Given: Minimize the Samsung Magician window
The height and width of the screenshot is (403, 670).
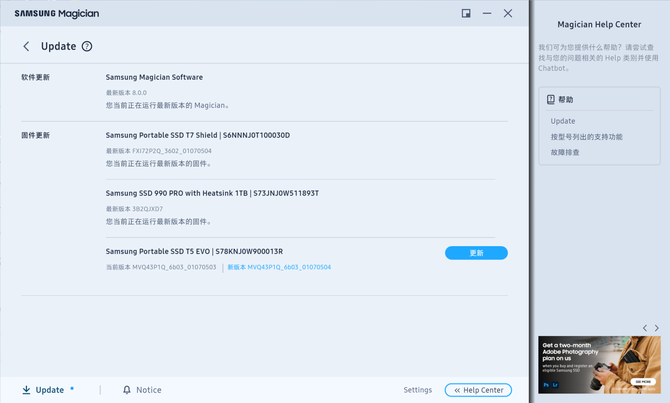Looking at the screenshot, I should click(x=487, y=14).
